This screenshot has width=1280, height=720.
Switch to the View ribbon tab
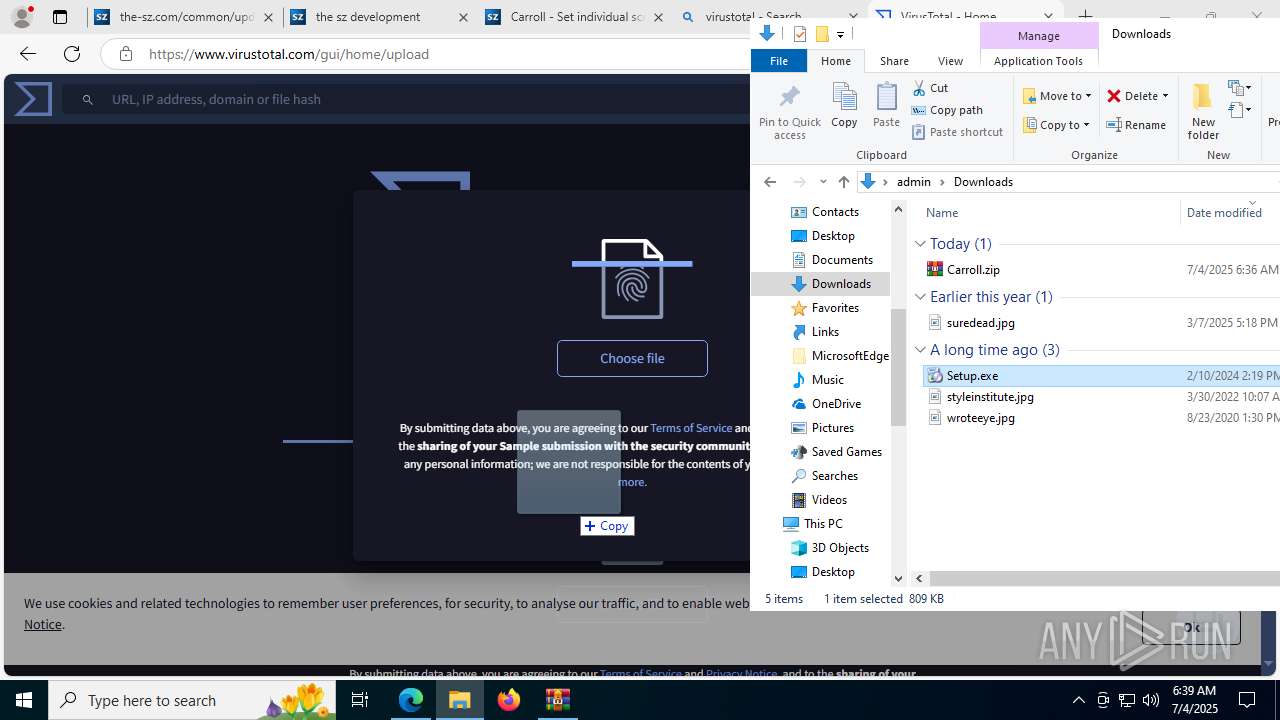tap(950, 61)
